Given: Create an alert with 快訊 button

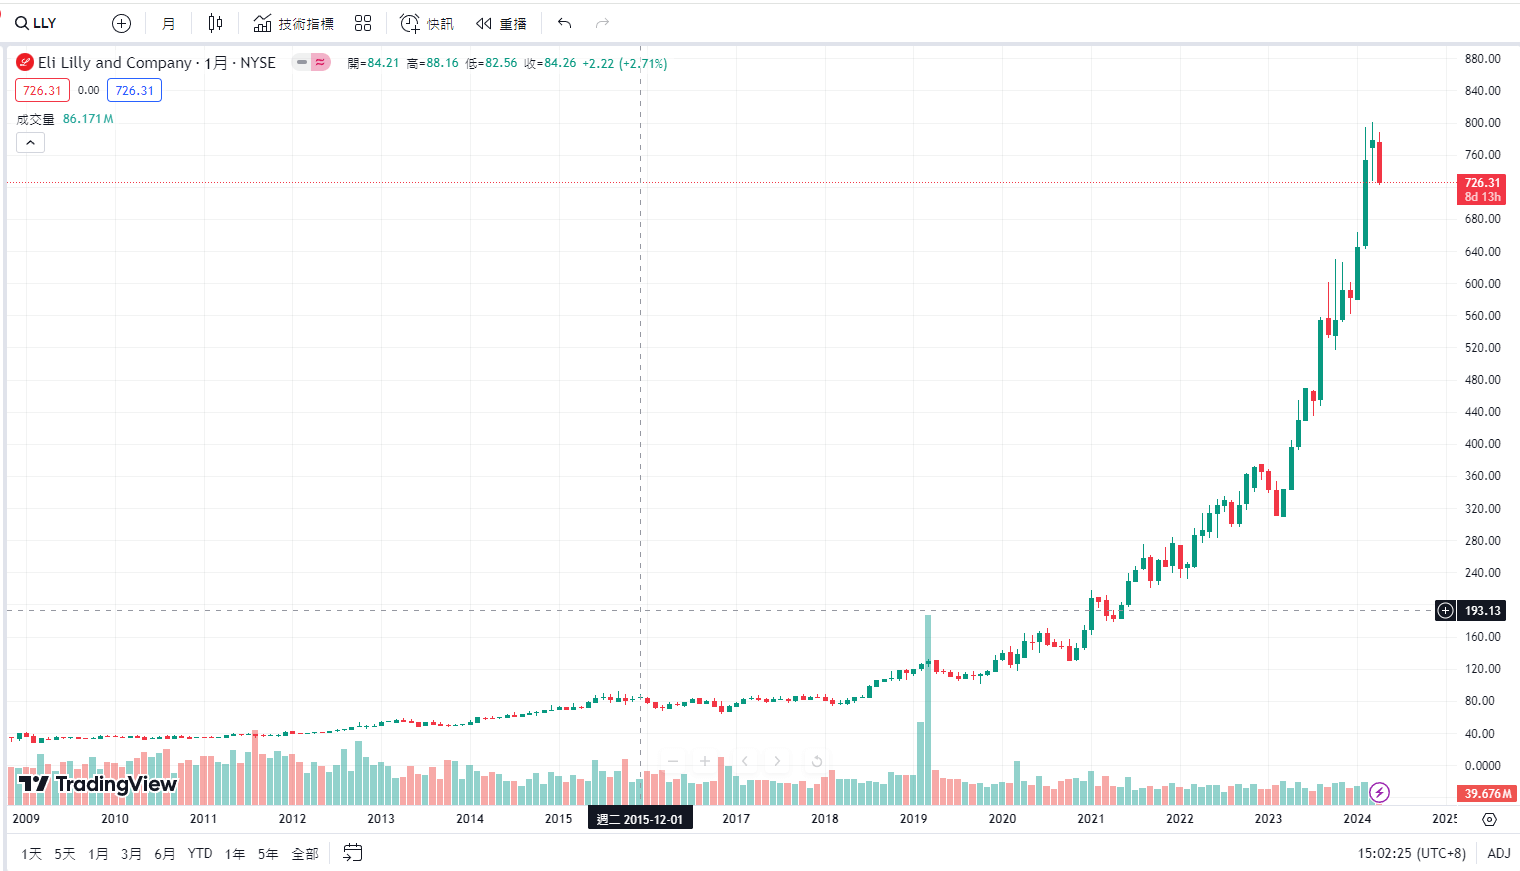Looking at the screenshot, I should pos(427,23).
